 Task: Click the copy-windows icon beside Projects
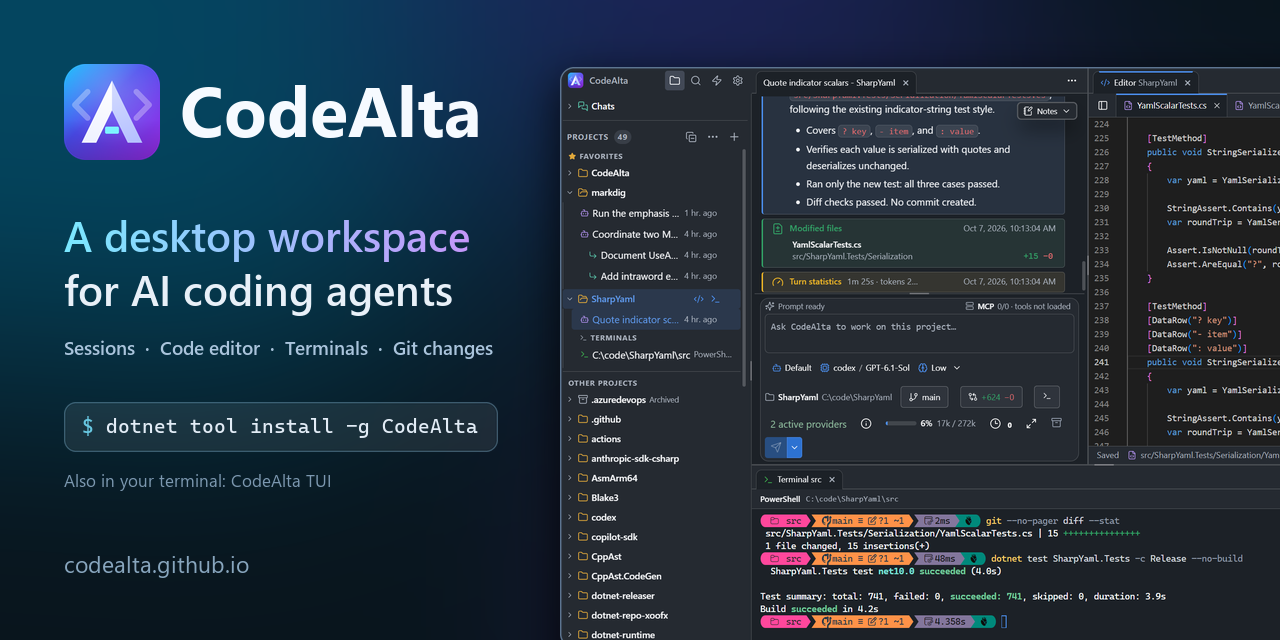pyautogui.click(x=691, y=137)
